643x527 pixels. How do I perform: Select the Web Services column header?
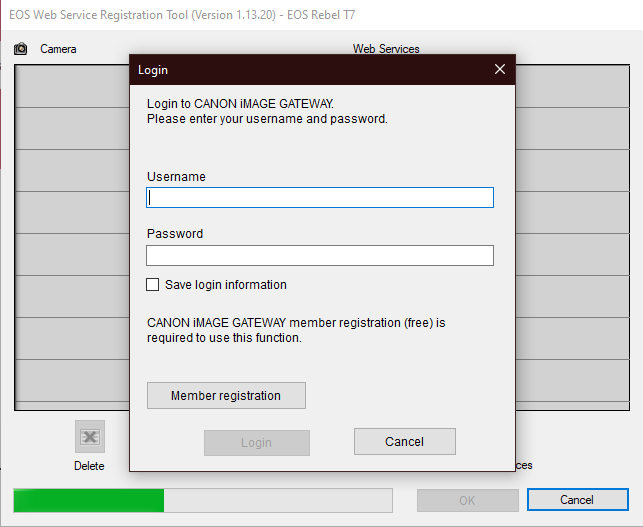tap(386, 49)
